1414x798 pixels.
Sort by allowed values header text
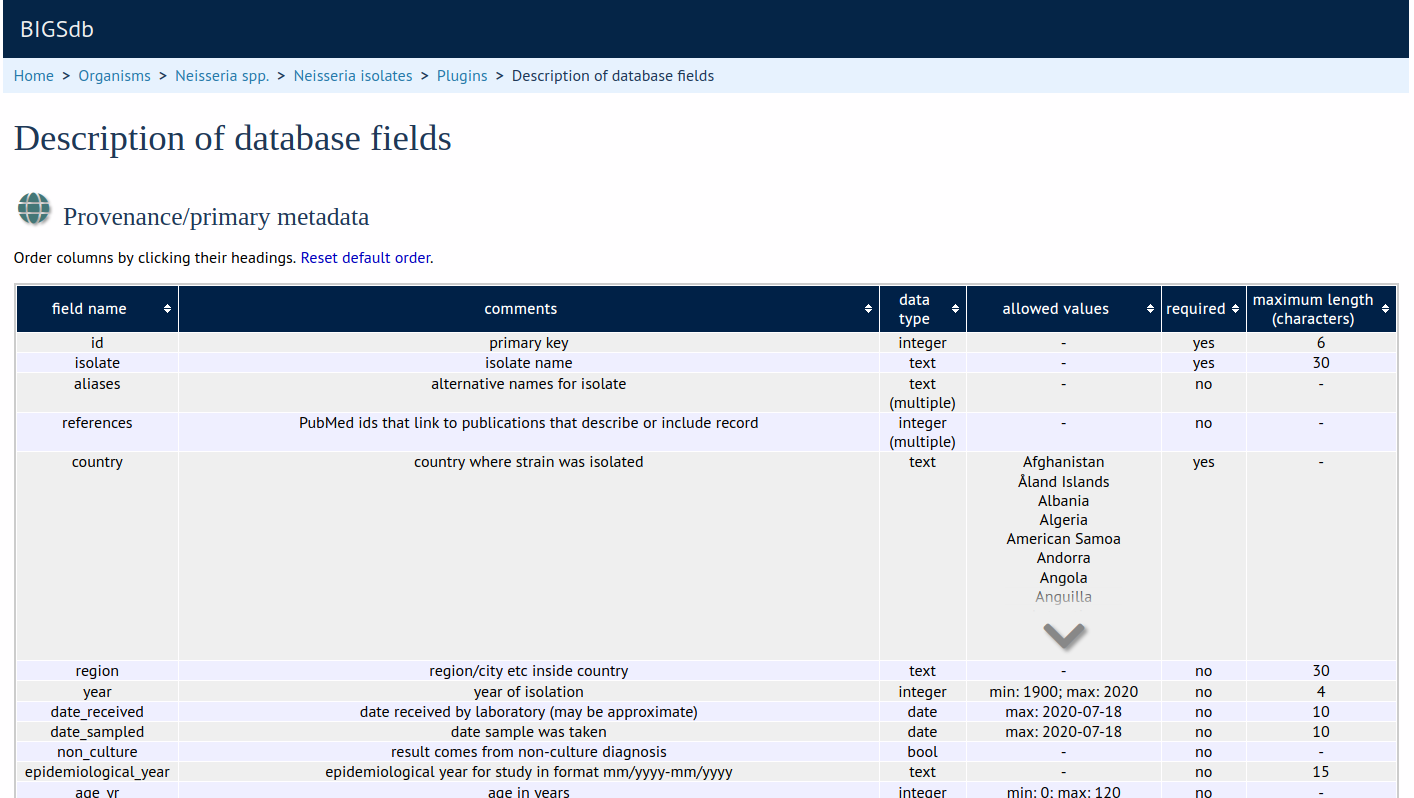[x=1055, y=309]
